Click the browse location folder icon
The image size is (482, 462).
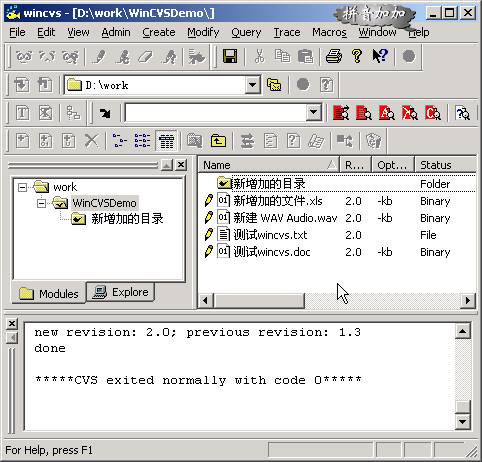point(274,85)
